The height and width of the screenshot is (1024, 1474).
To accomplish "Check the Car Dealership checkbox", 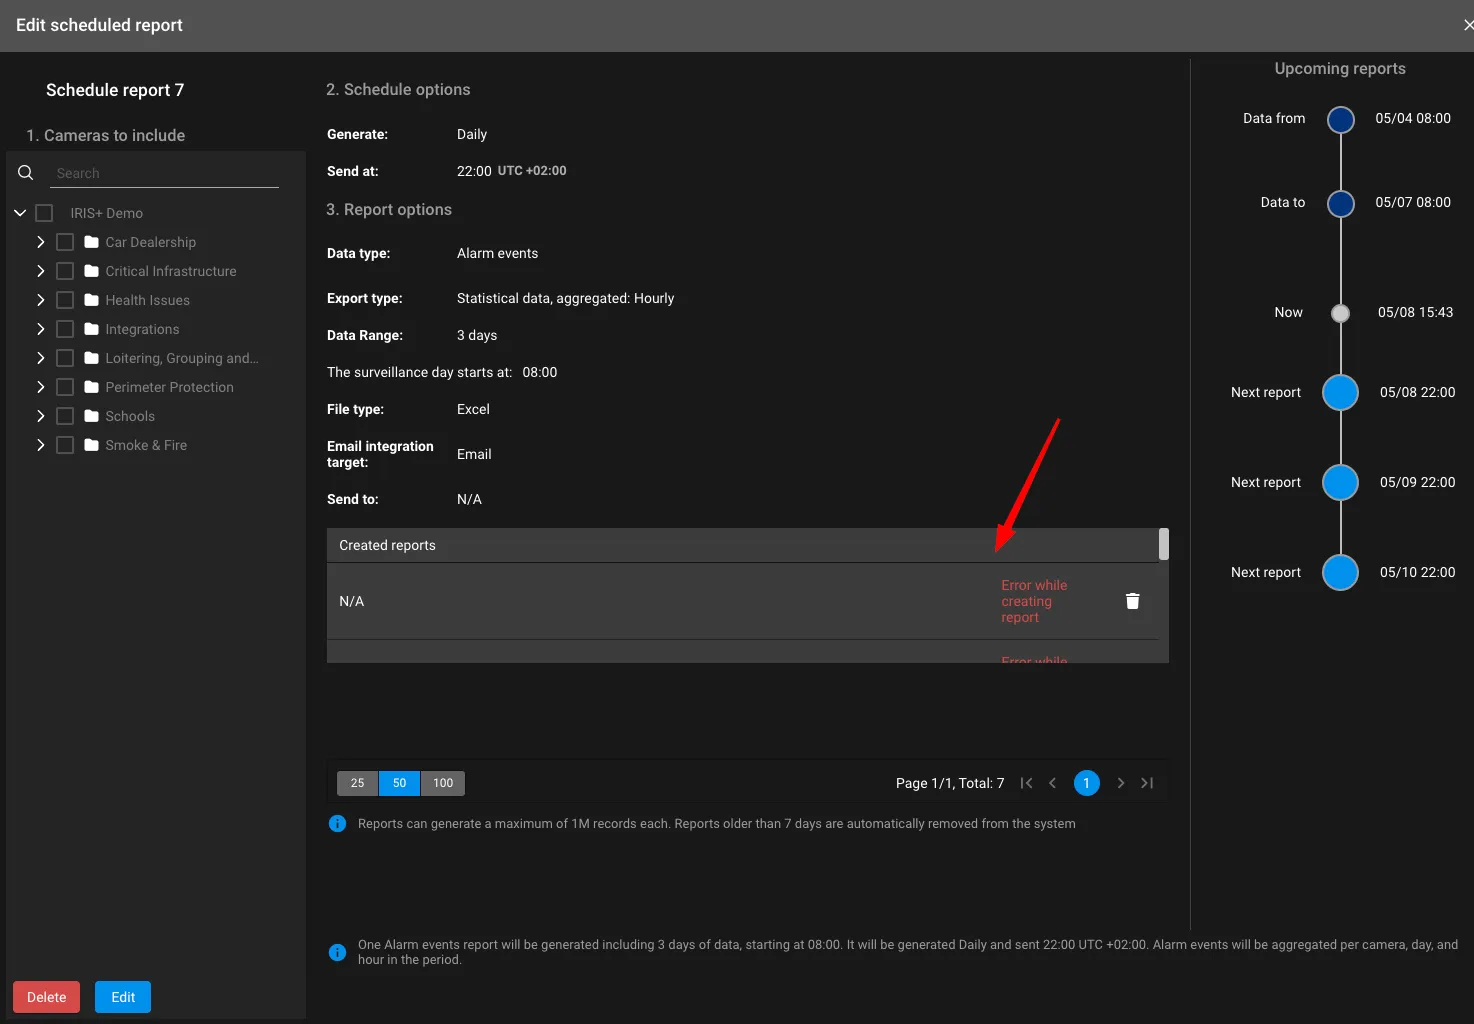I will click(65, 242).
